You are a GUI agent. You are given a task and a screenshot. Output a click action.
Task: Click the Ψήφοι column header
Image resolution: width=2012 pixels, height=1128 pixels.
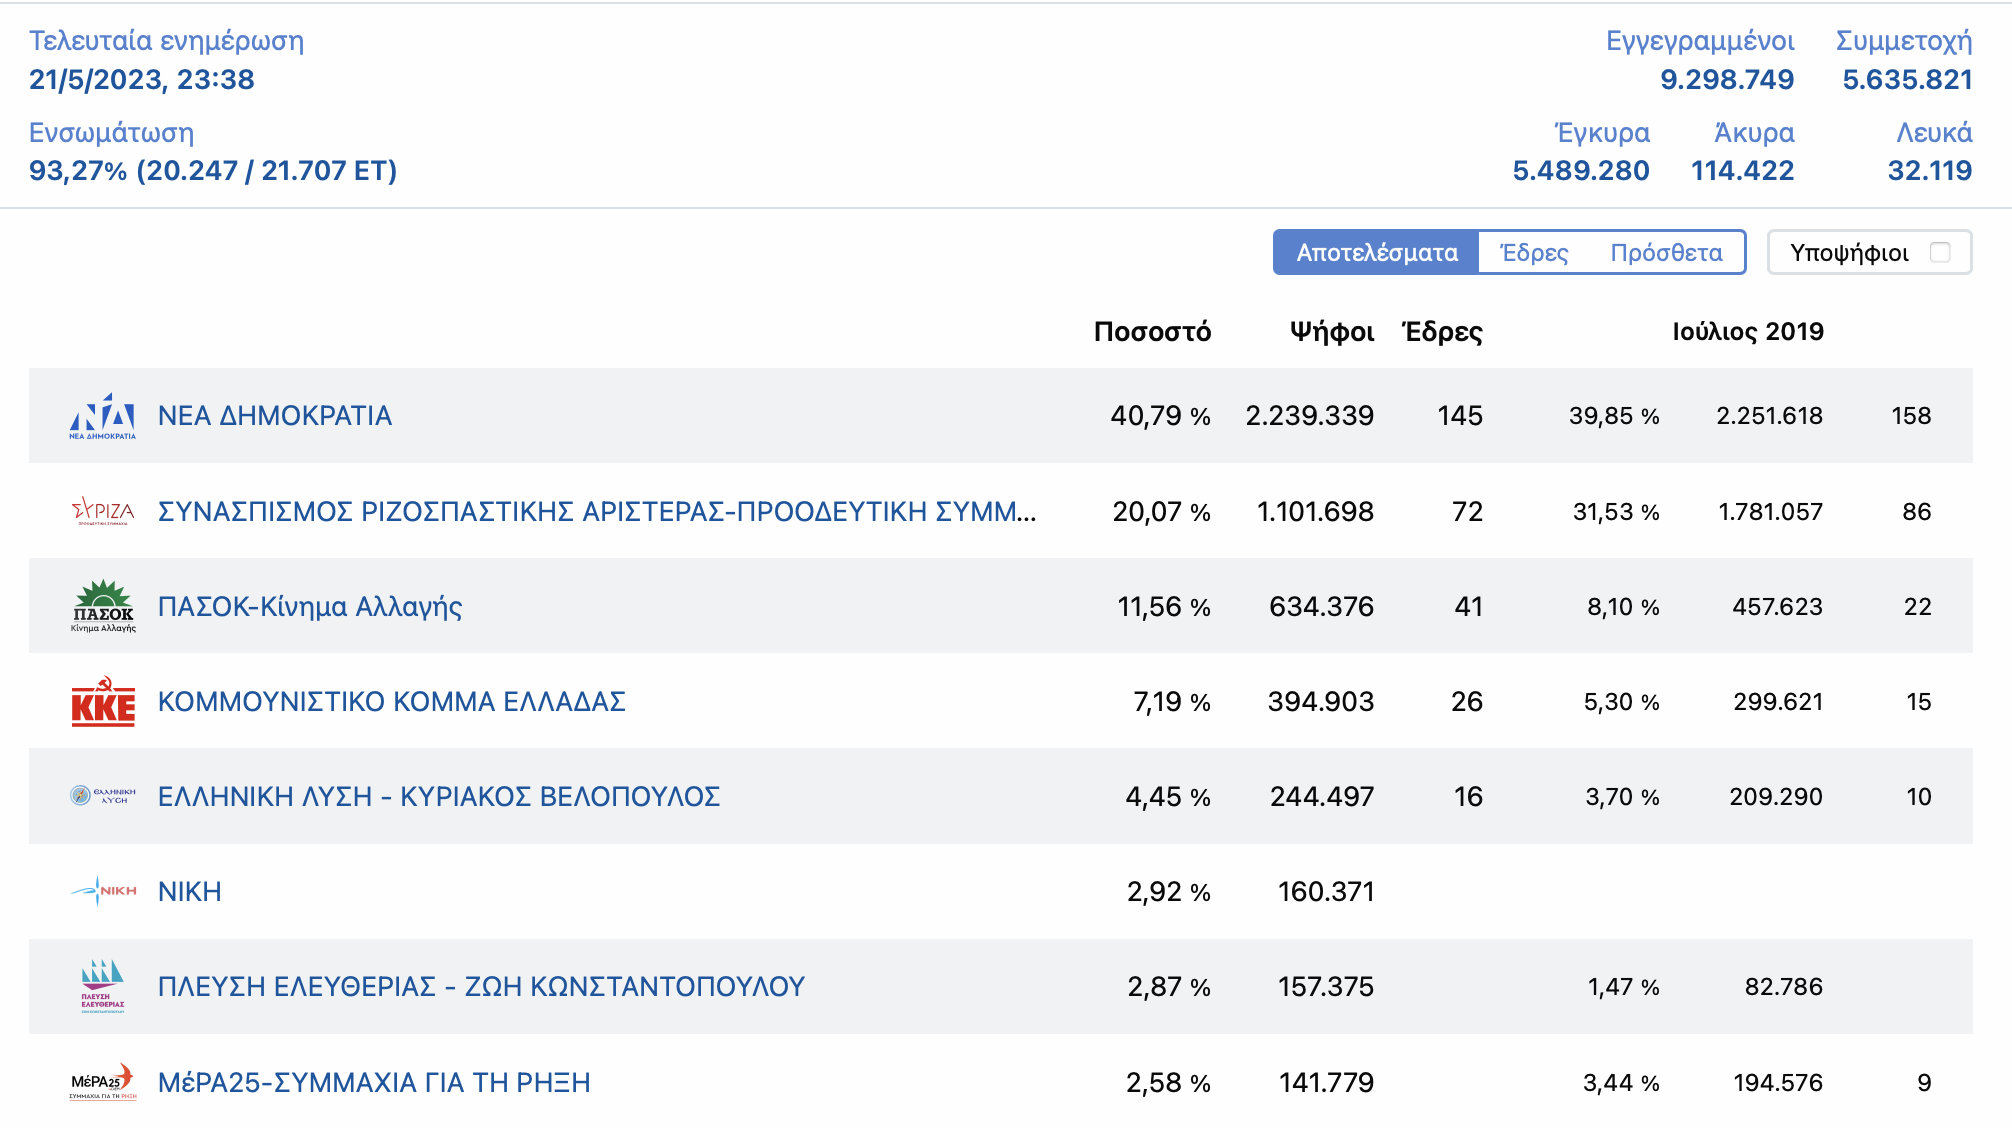pos(1332,332)
